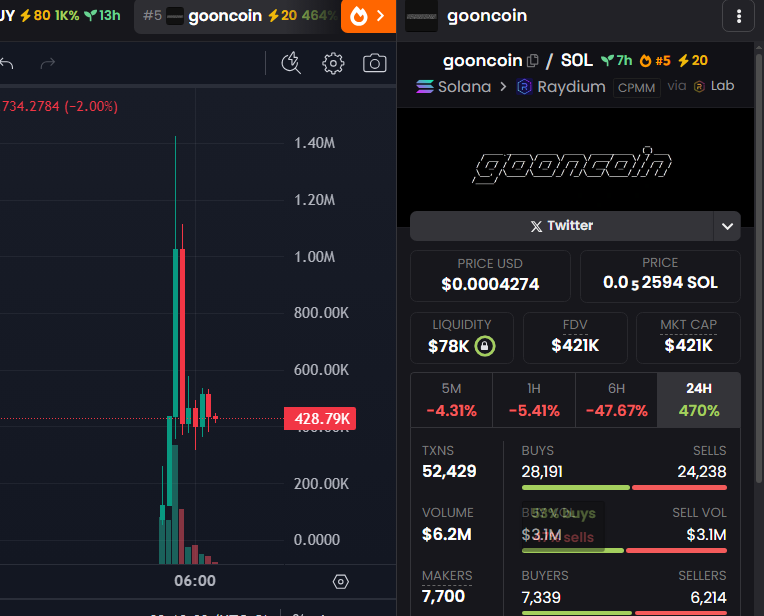Screen dimensions: 764x616
Task: Select the 5M timeframe tab
Action: point(451,400)
